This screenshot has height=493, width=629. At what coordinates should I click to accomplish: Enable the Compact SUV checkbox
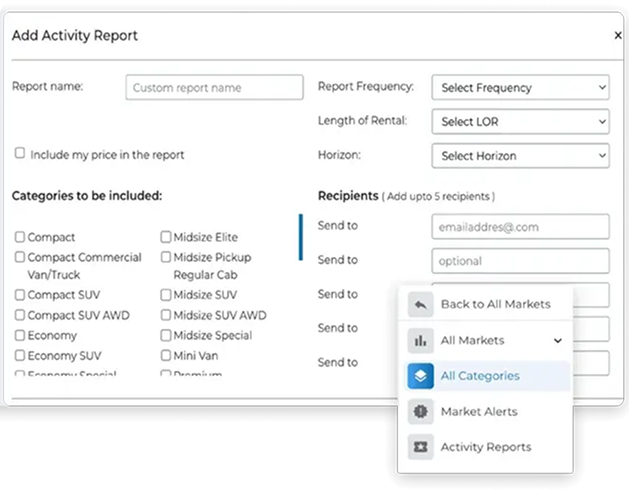pos(20,295)
